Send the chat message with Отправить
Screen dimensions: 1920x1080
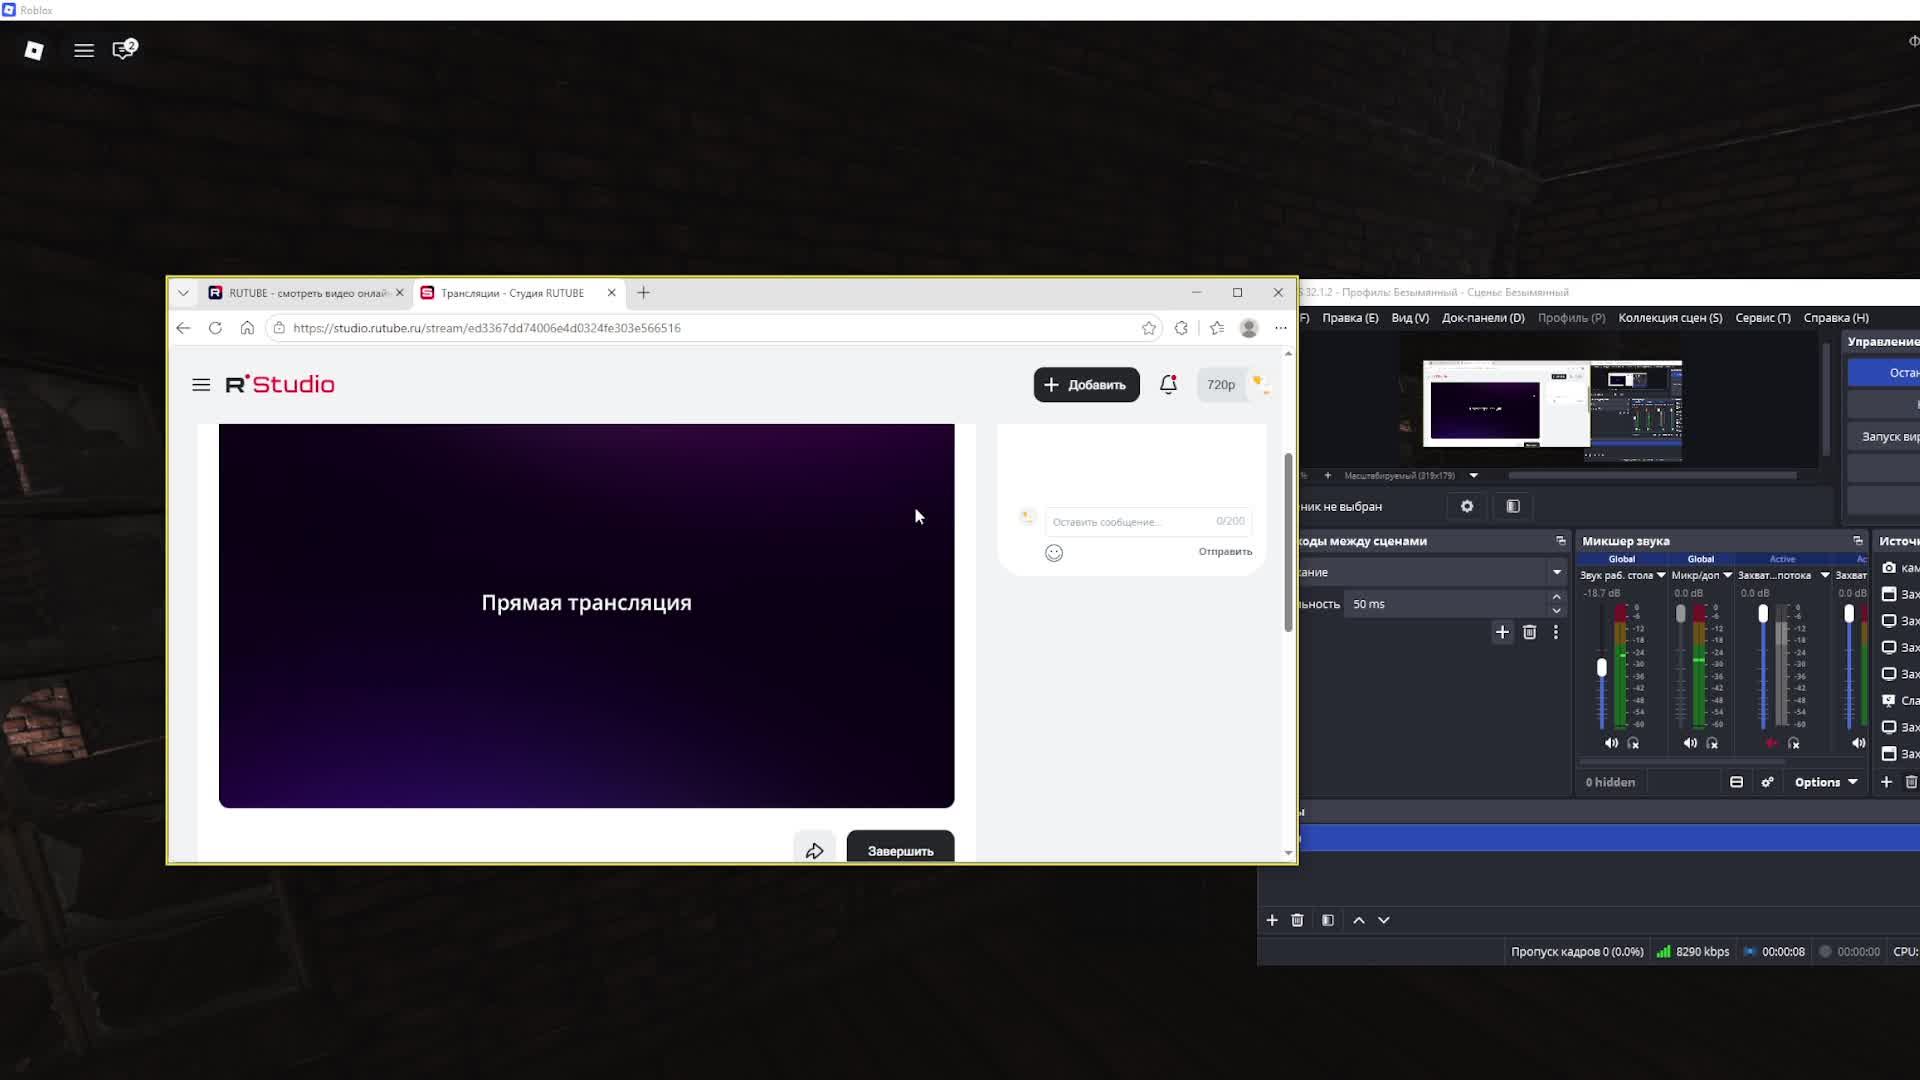[x=1225, y=552]
